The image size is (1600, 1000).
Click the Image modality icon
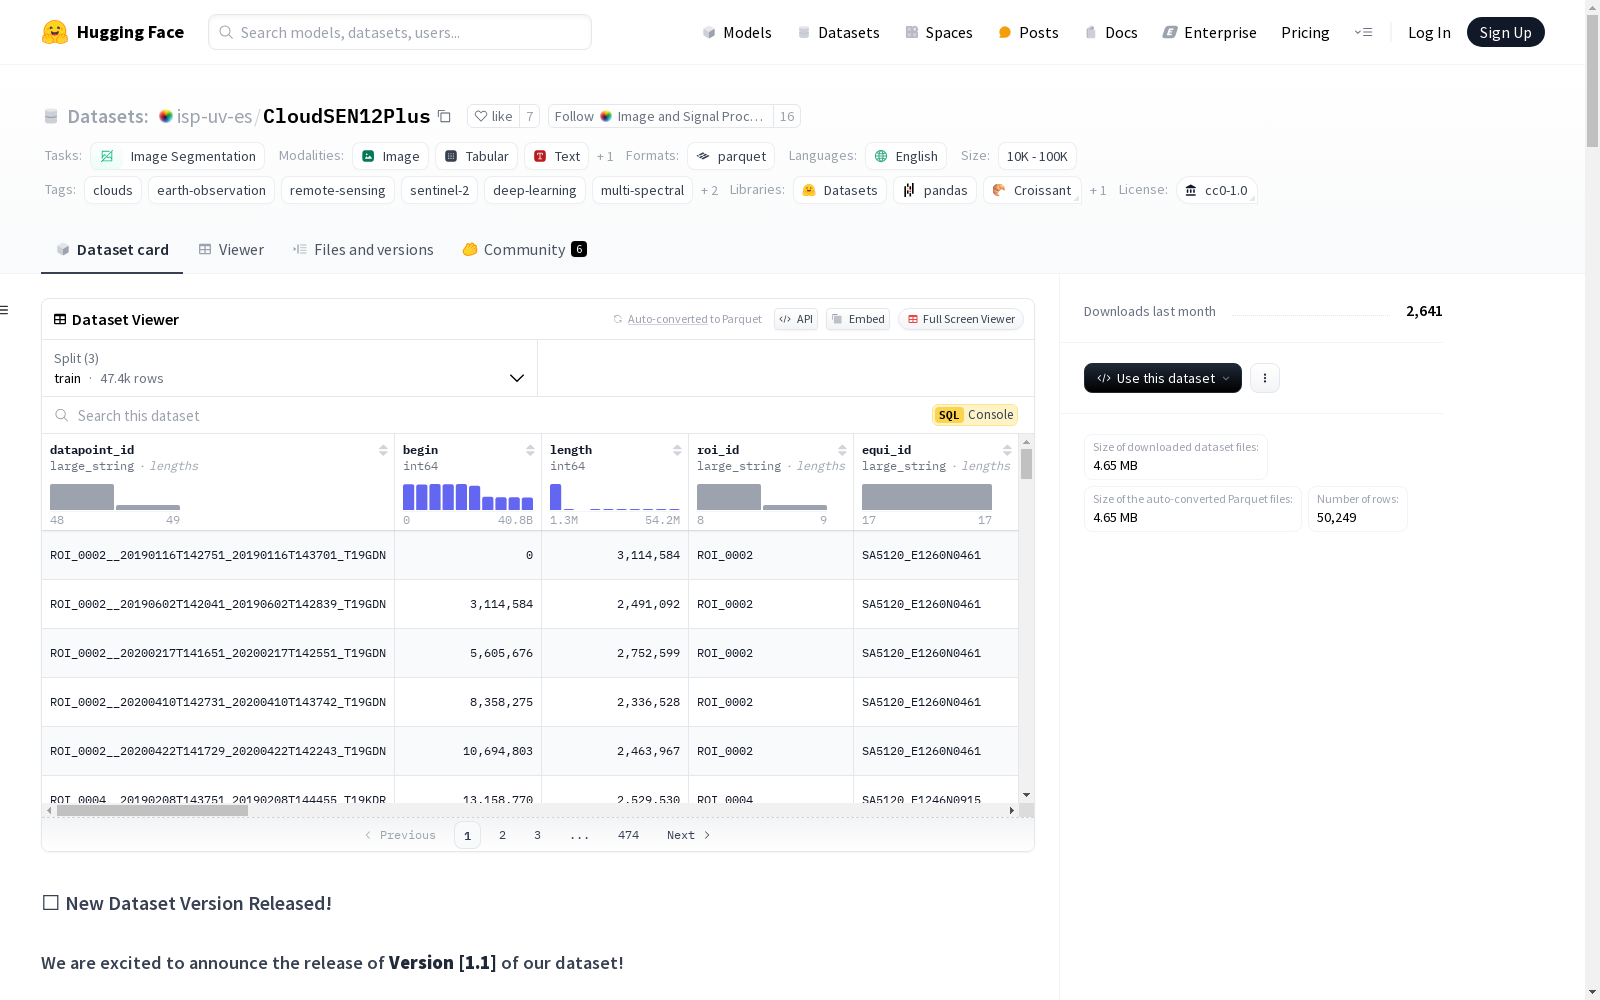368,156
